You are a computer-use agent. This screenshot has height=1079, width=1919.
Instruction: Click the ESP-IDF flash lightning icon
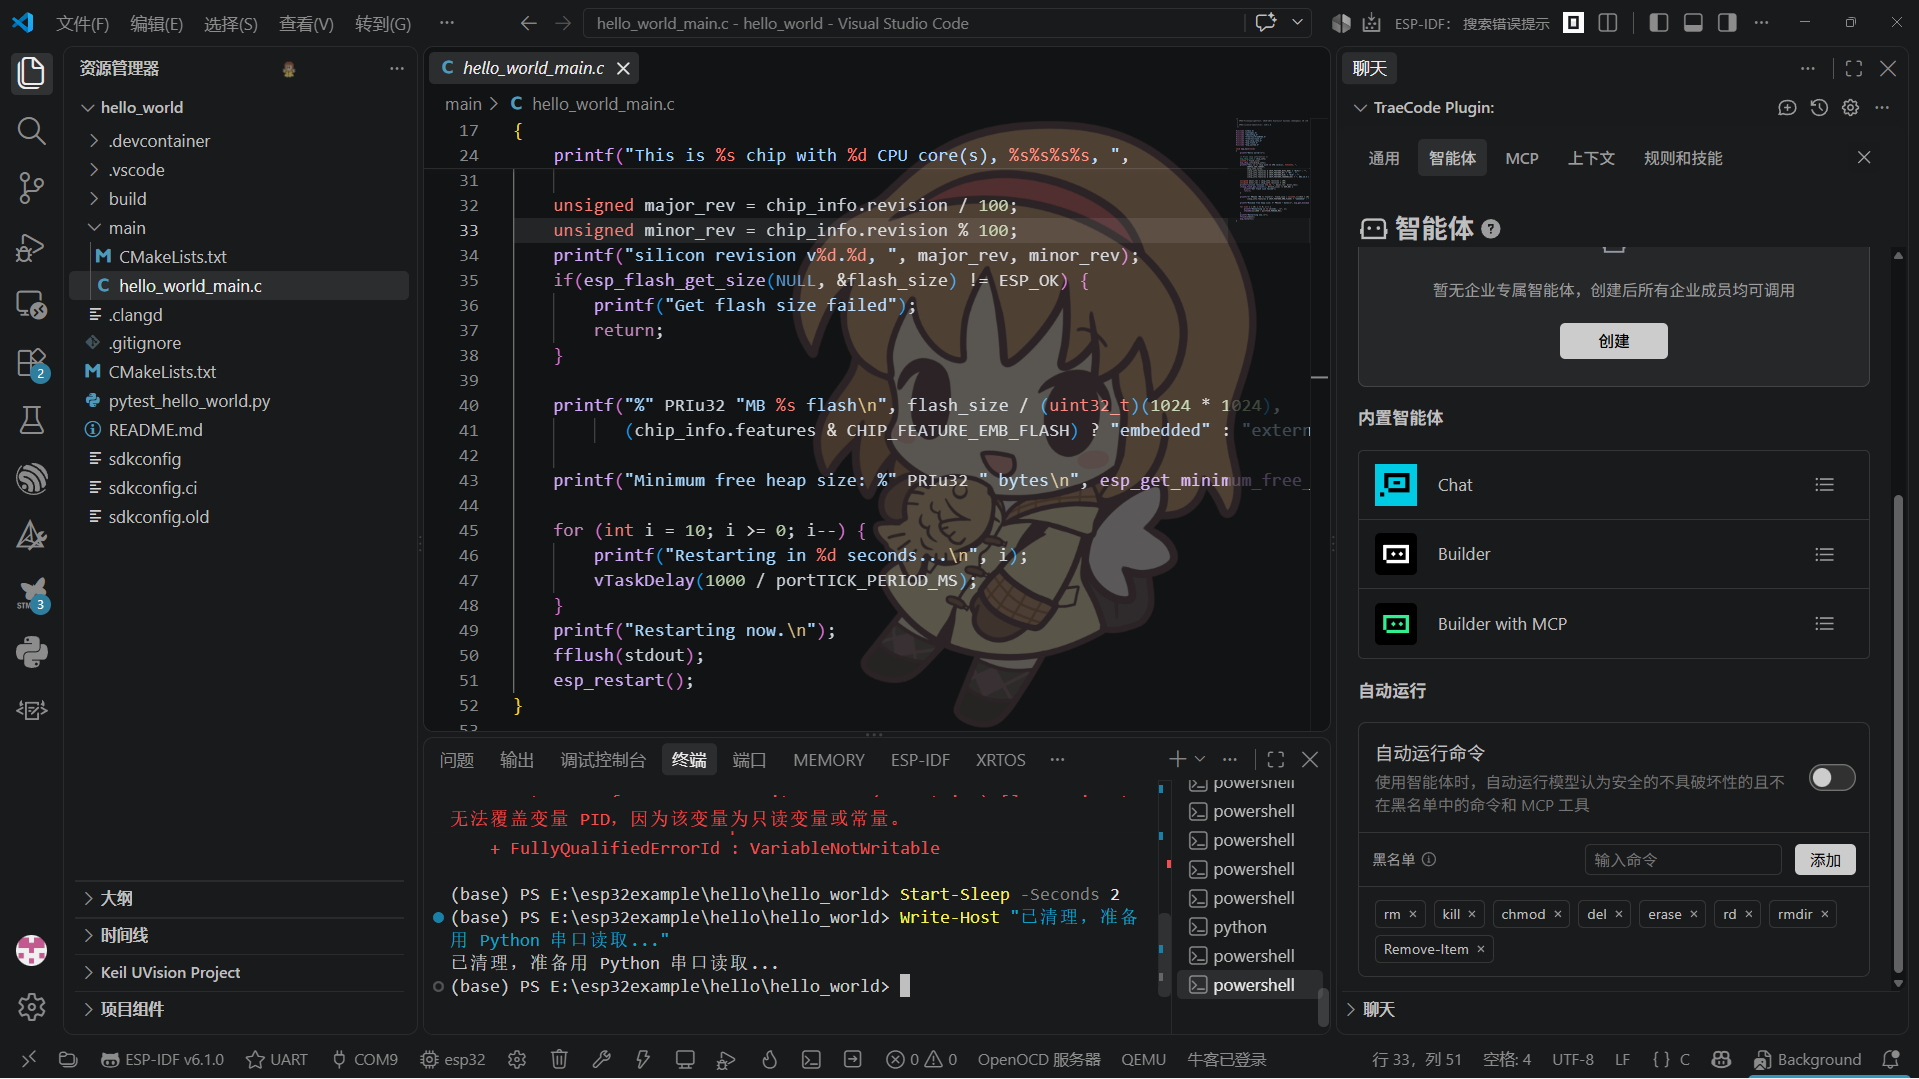tap(643, 1059)
